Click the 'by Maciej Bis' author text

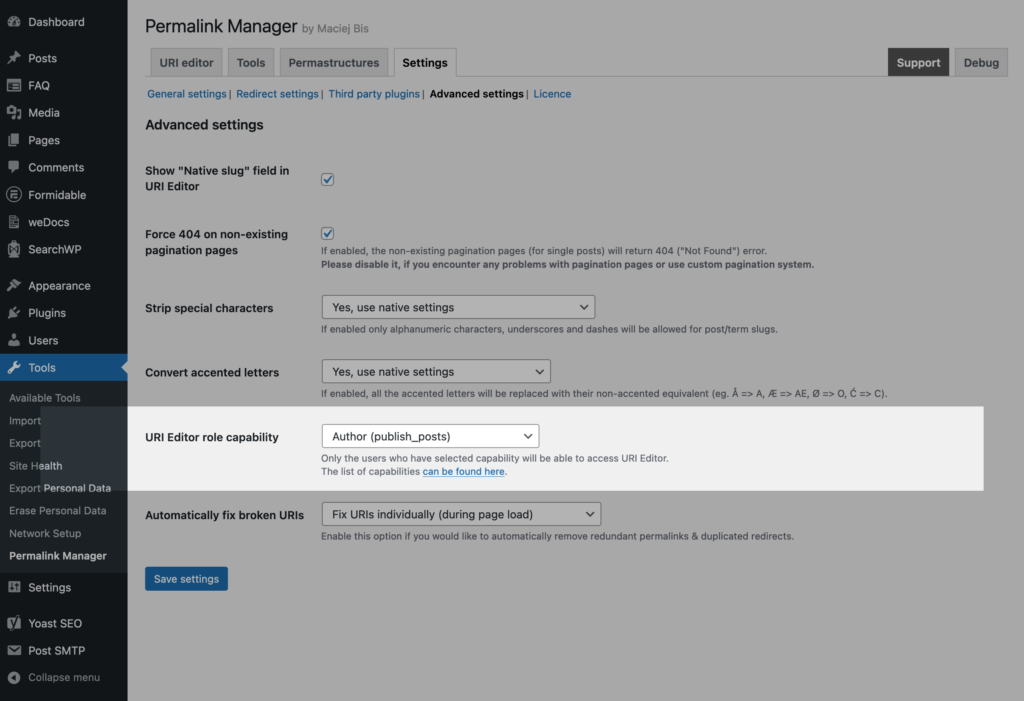(335, 29)
